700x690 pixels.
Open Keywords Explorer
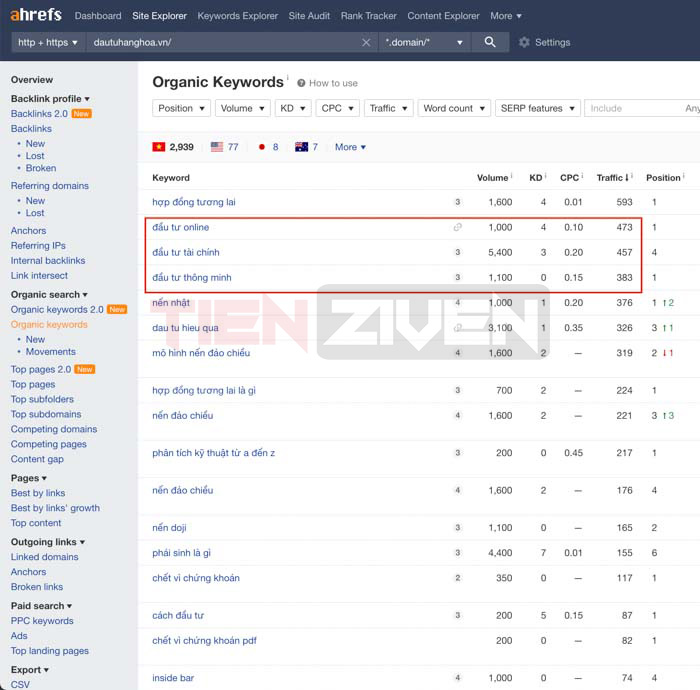[x=238, y=16]
